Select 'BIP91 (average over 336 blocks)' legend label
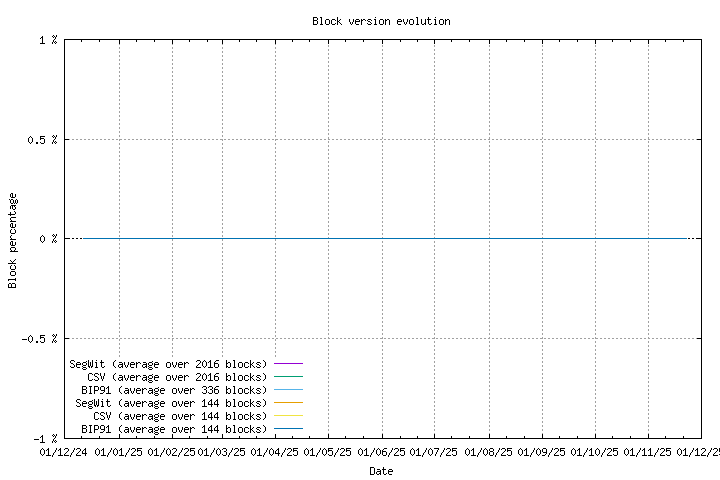720x480 pixels. tap(174, 390)
